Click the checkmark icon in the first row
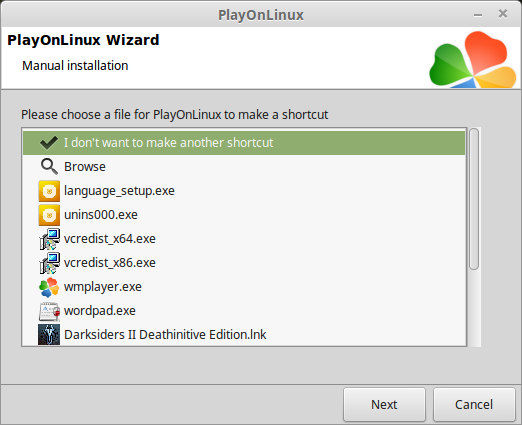522x425 pixels. (x=49, y=143)
